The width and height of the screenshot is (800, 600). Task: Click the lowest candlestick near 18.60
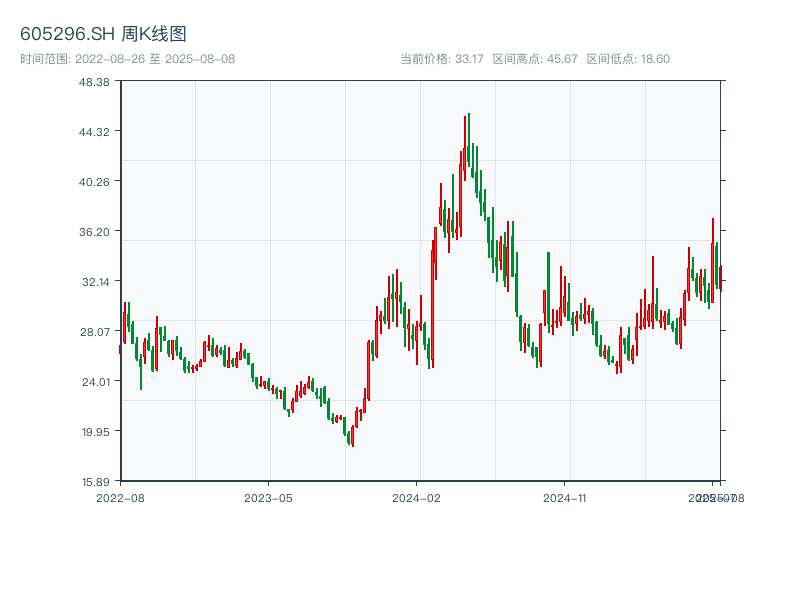pyautogui.click(x=353, y=436)
